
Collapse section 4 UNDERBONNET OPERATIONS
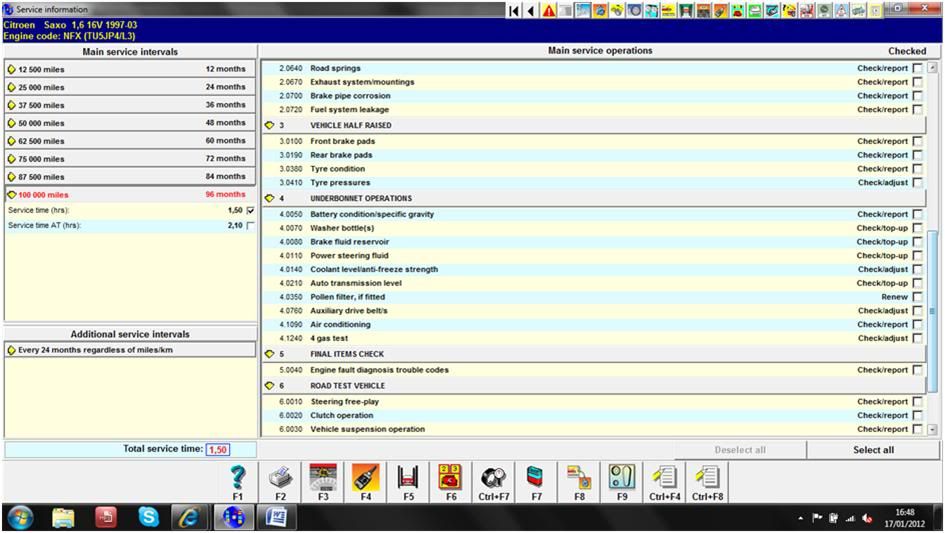(269, 198)
